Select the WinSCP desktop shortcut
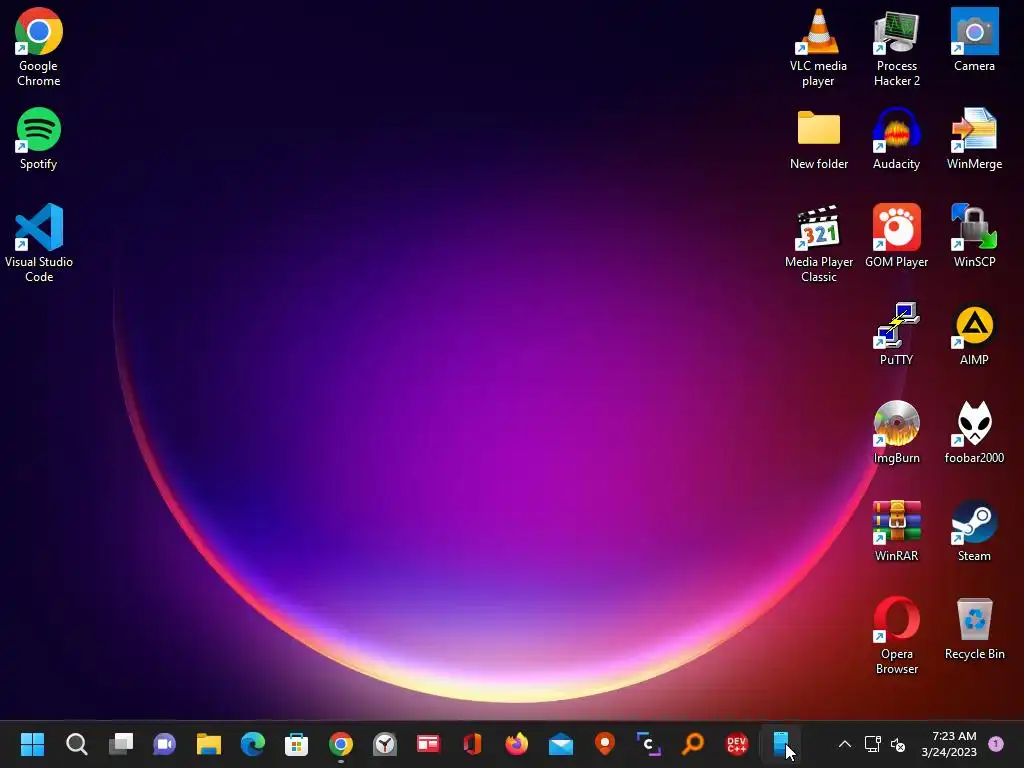 974,235
